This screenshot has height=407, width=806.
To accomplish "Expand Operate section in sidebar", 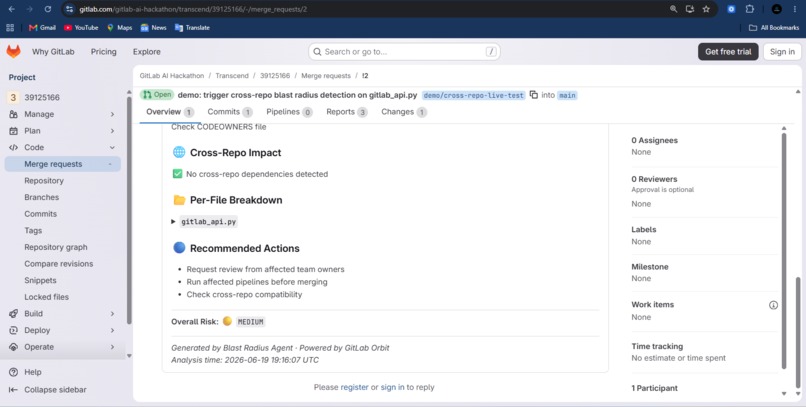I will 112,347.
